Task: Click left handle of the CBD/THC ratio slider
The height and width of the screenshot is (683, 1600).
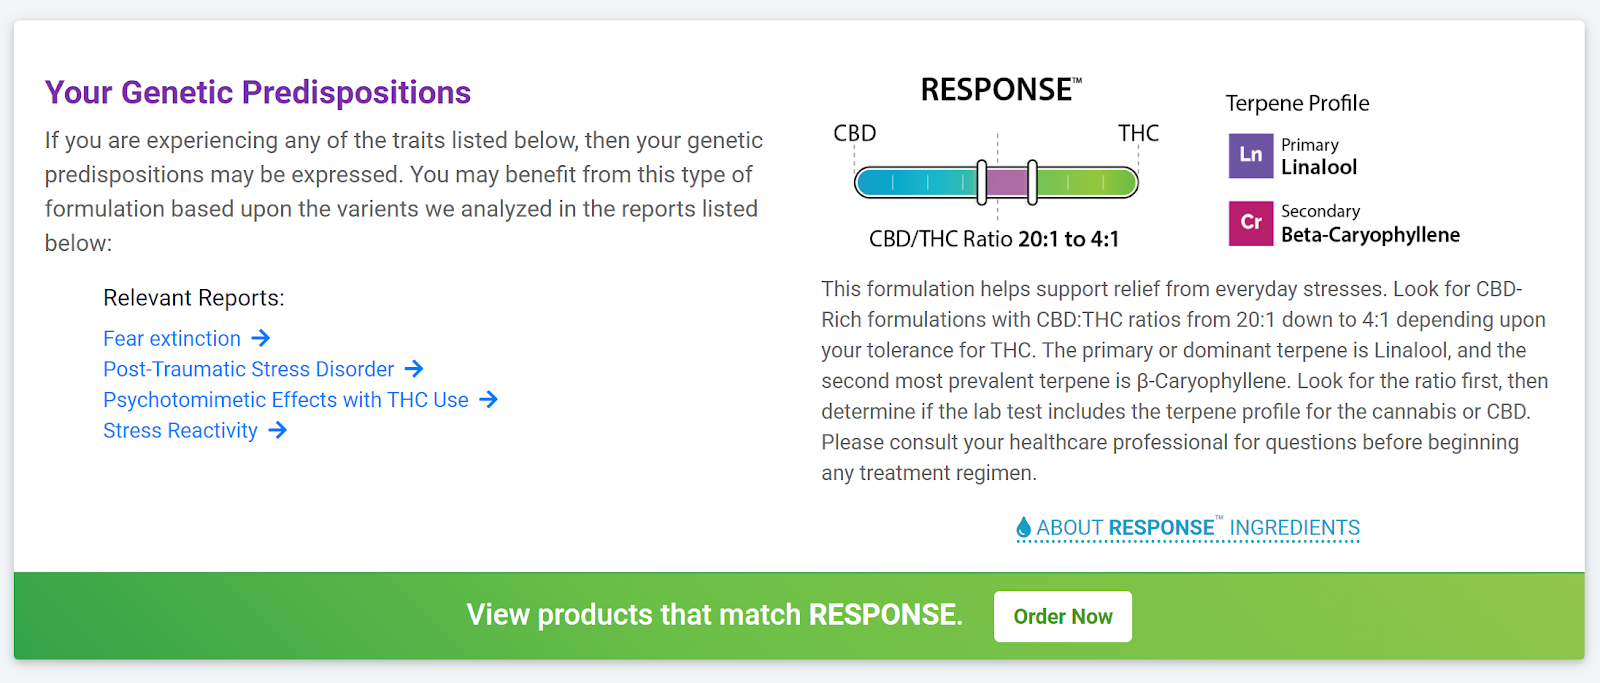Action: (982, 182)
